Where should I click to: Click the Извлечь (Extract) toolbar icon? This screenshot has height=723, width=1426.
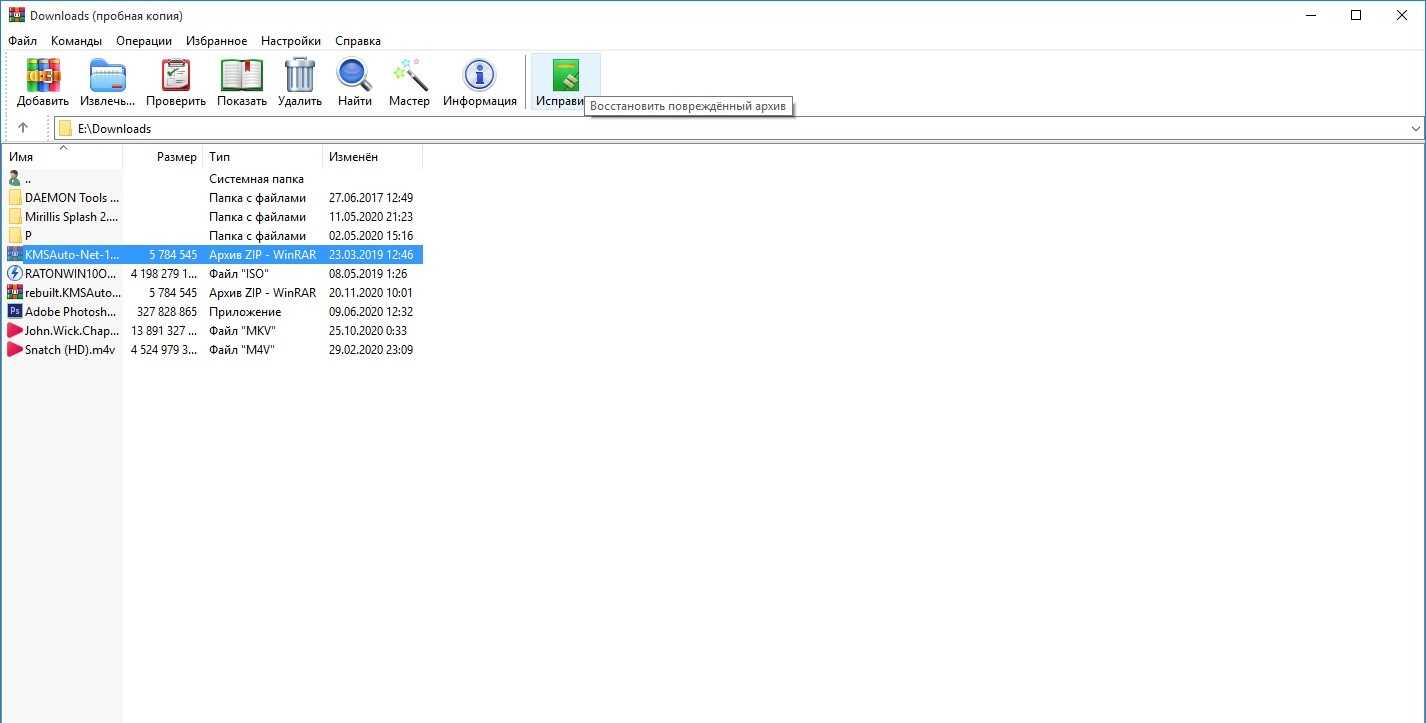107,76
